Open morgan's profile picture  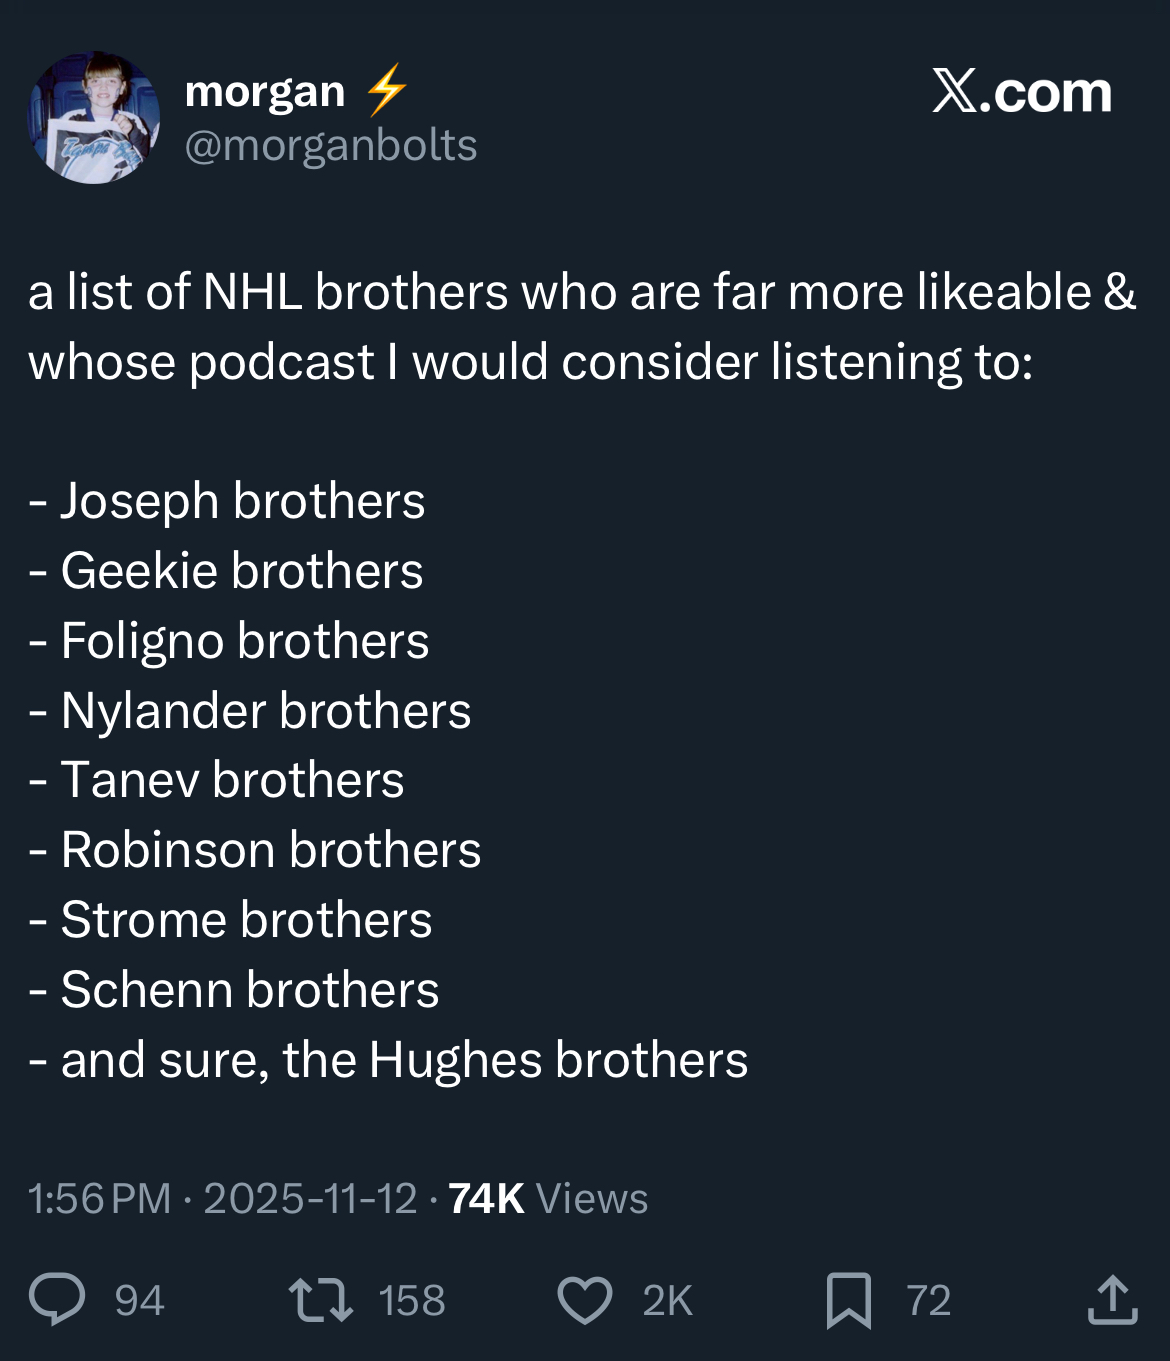pos(94,118)
